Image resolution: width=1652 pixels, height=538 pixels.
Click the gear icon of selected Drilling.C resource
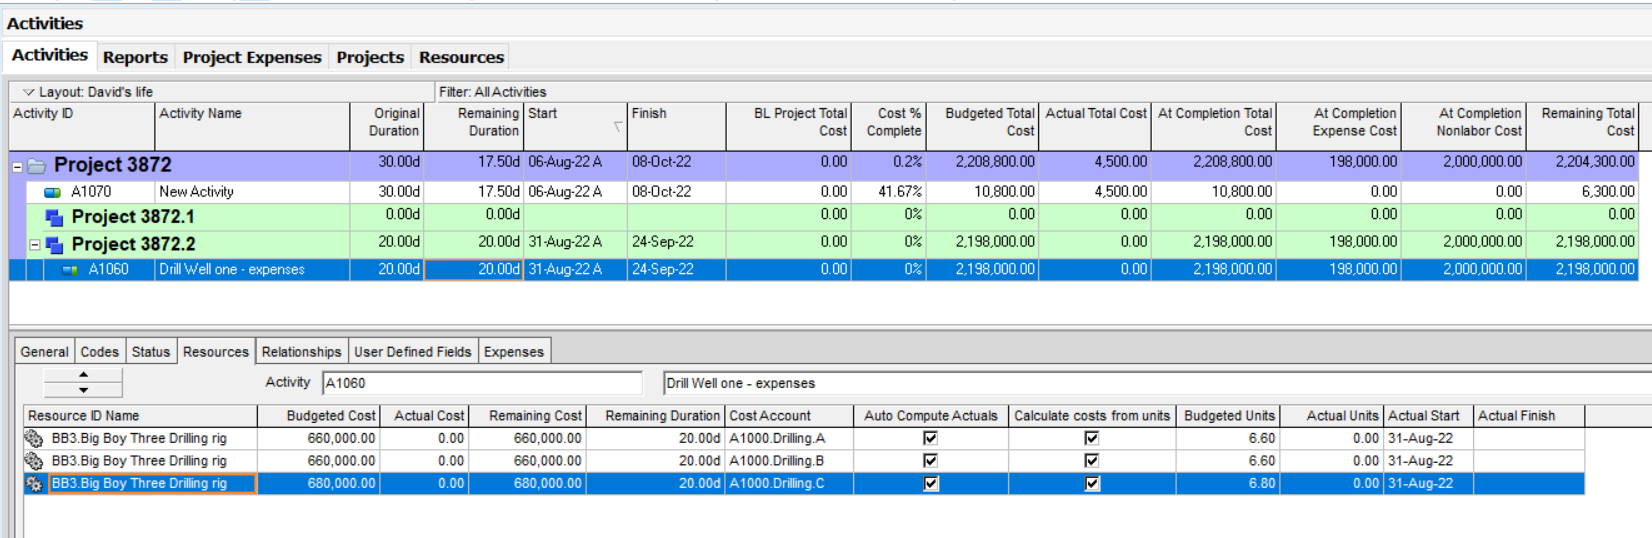pyautogui.click(x=34, y=484)
